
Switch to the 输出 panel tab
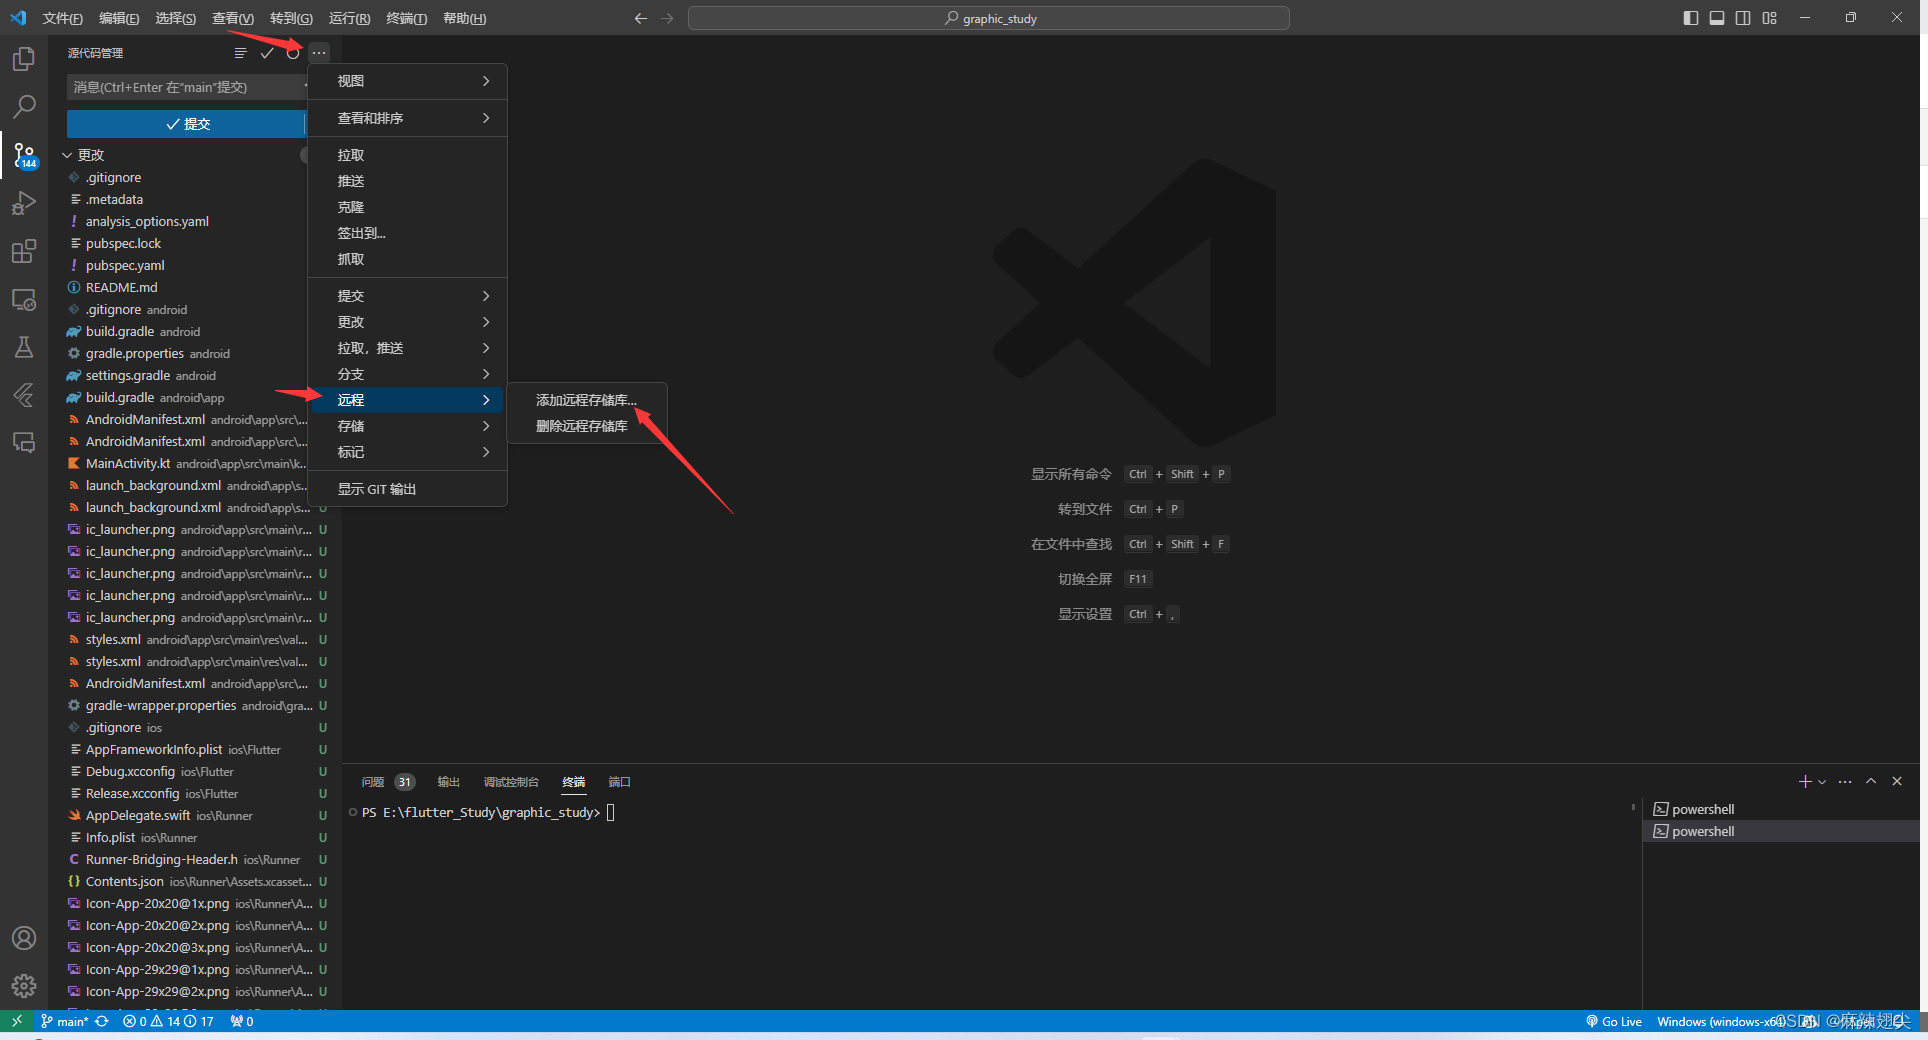449,782
